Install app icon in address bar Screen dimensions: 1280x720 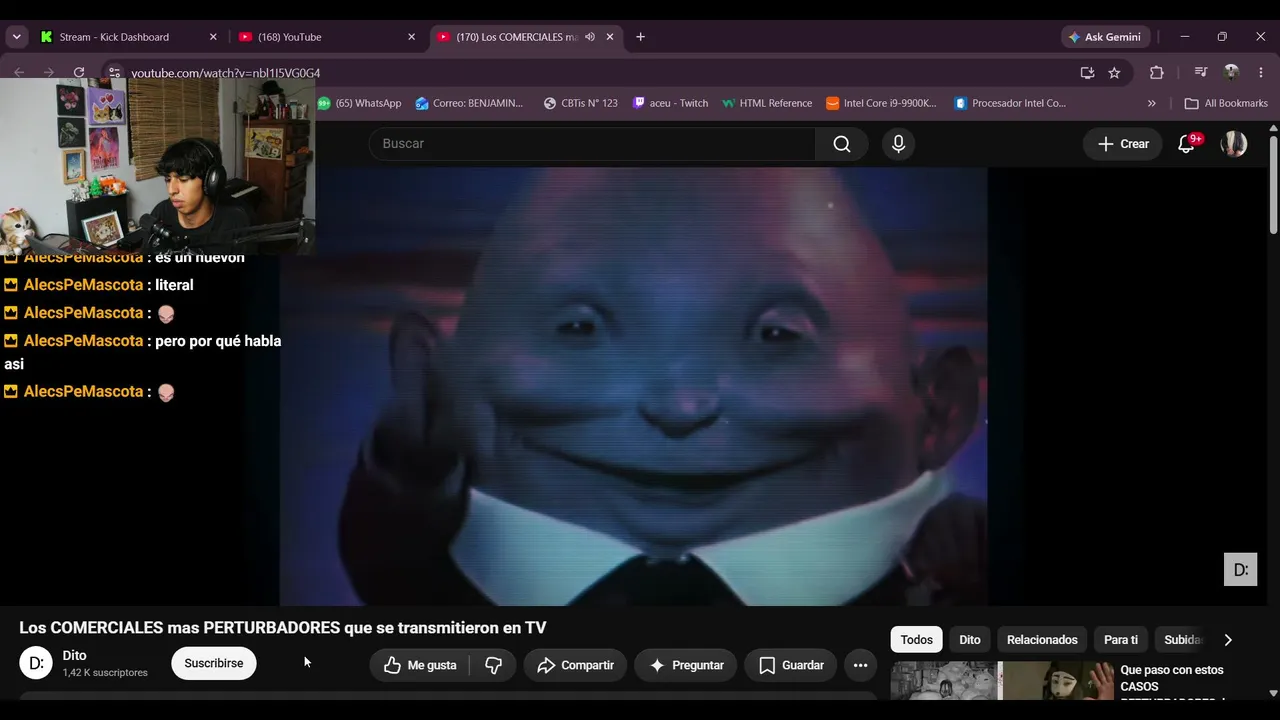[1087, 73]
